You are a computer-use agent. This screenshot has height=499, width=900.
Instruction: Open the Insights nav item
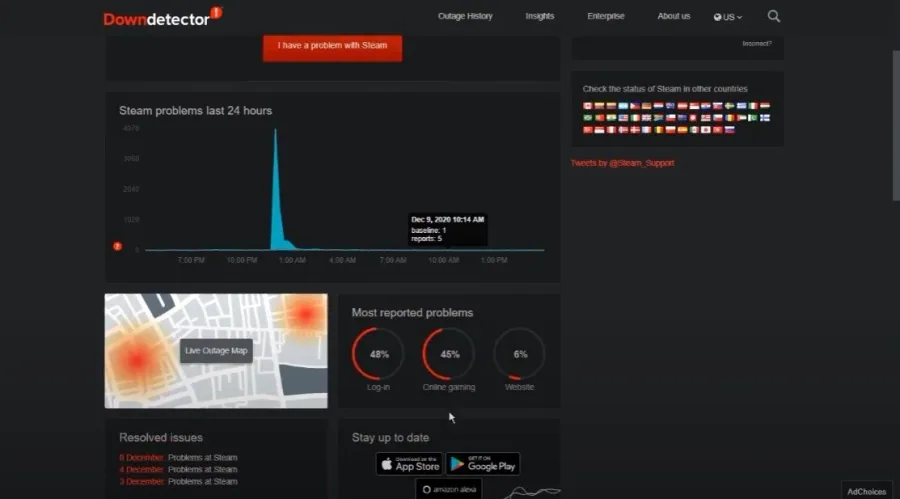tap(540, 16)
